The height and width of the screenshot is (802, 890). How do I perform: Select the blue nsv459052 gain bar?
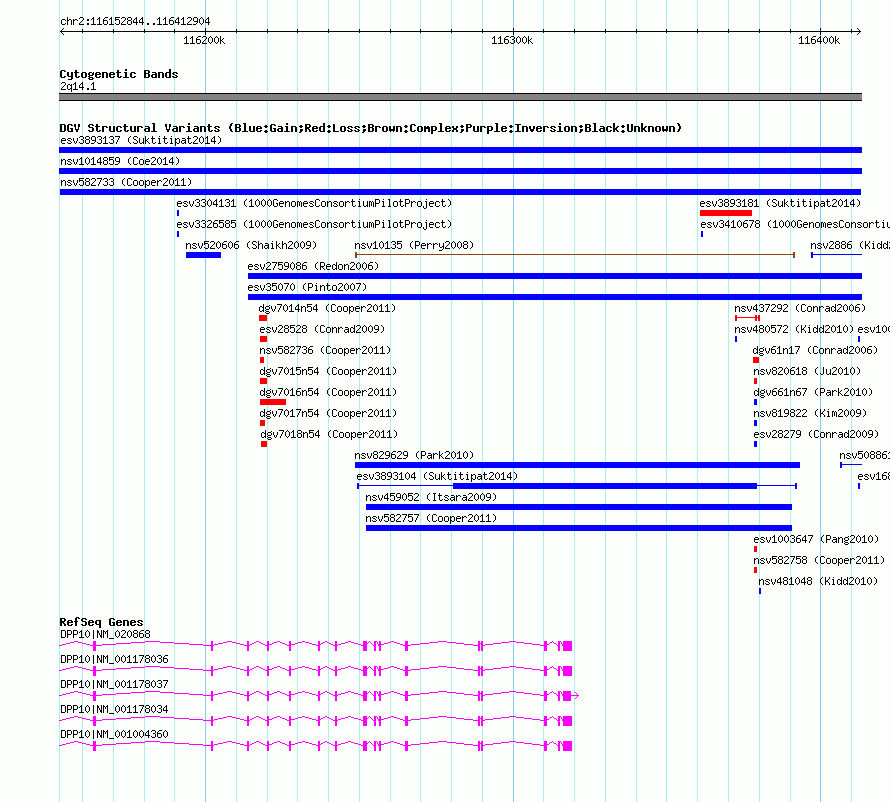[579, 507]
